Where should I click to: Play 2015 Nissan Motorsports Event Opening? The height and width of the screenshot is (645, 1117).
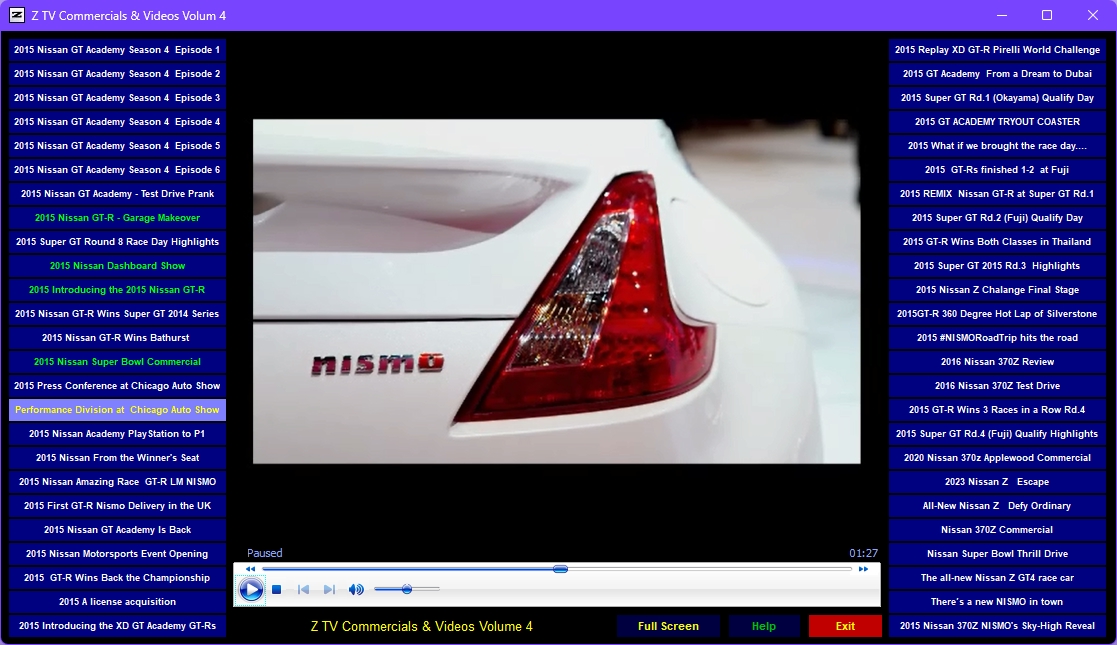[x=117, y=554]
